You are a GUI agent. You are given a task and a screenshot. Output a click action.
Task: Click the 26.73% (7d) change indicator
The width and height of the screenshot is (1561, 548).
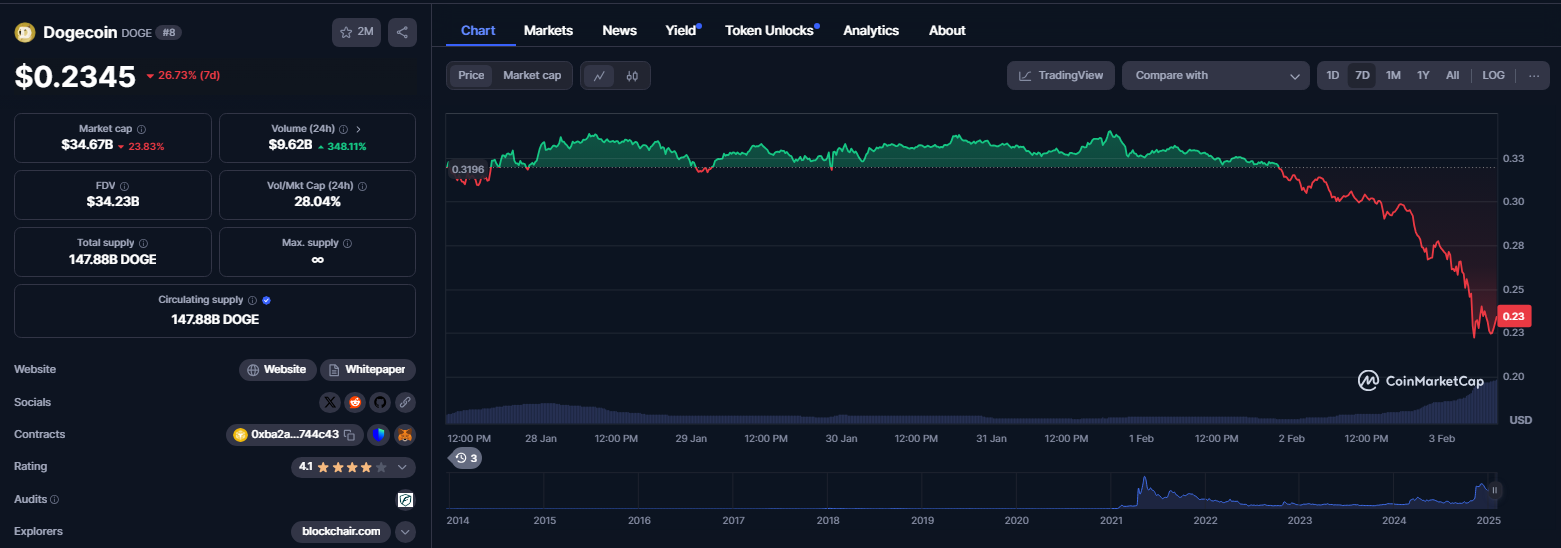(183, 76)
